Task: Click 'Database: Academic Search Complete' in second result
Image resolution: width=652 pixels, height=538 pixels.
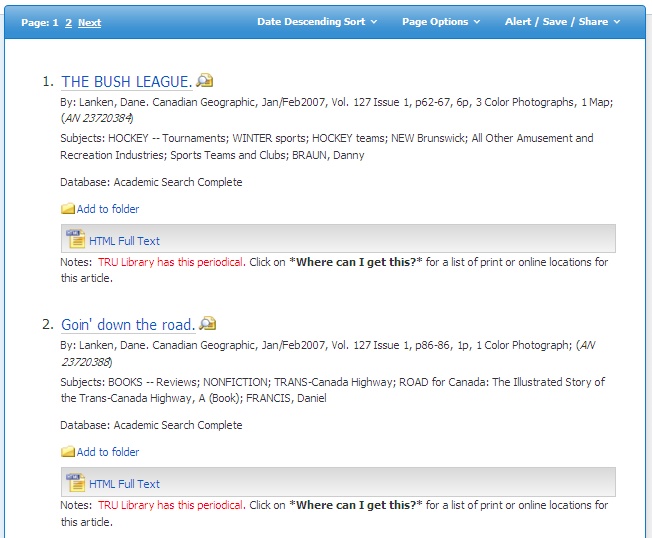Action: 151,425
